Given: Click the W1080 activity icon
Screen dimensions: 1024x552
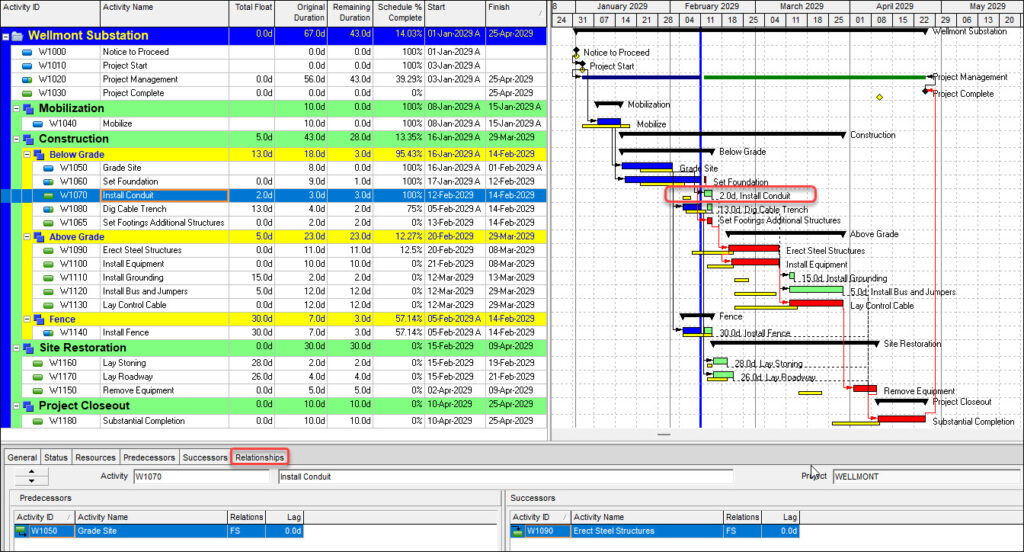Looking at the screenshot, I should [48, 209].
